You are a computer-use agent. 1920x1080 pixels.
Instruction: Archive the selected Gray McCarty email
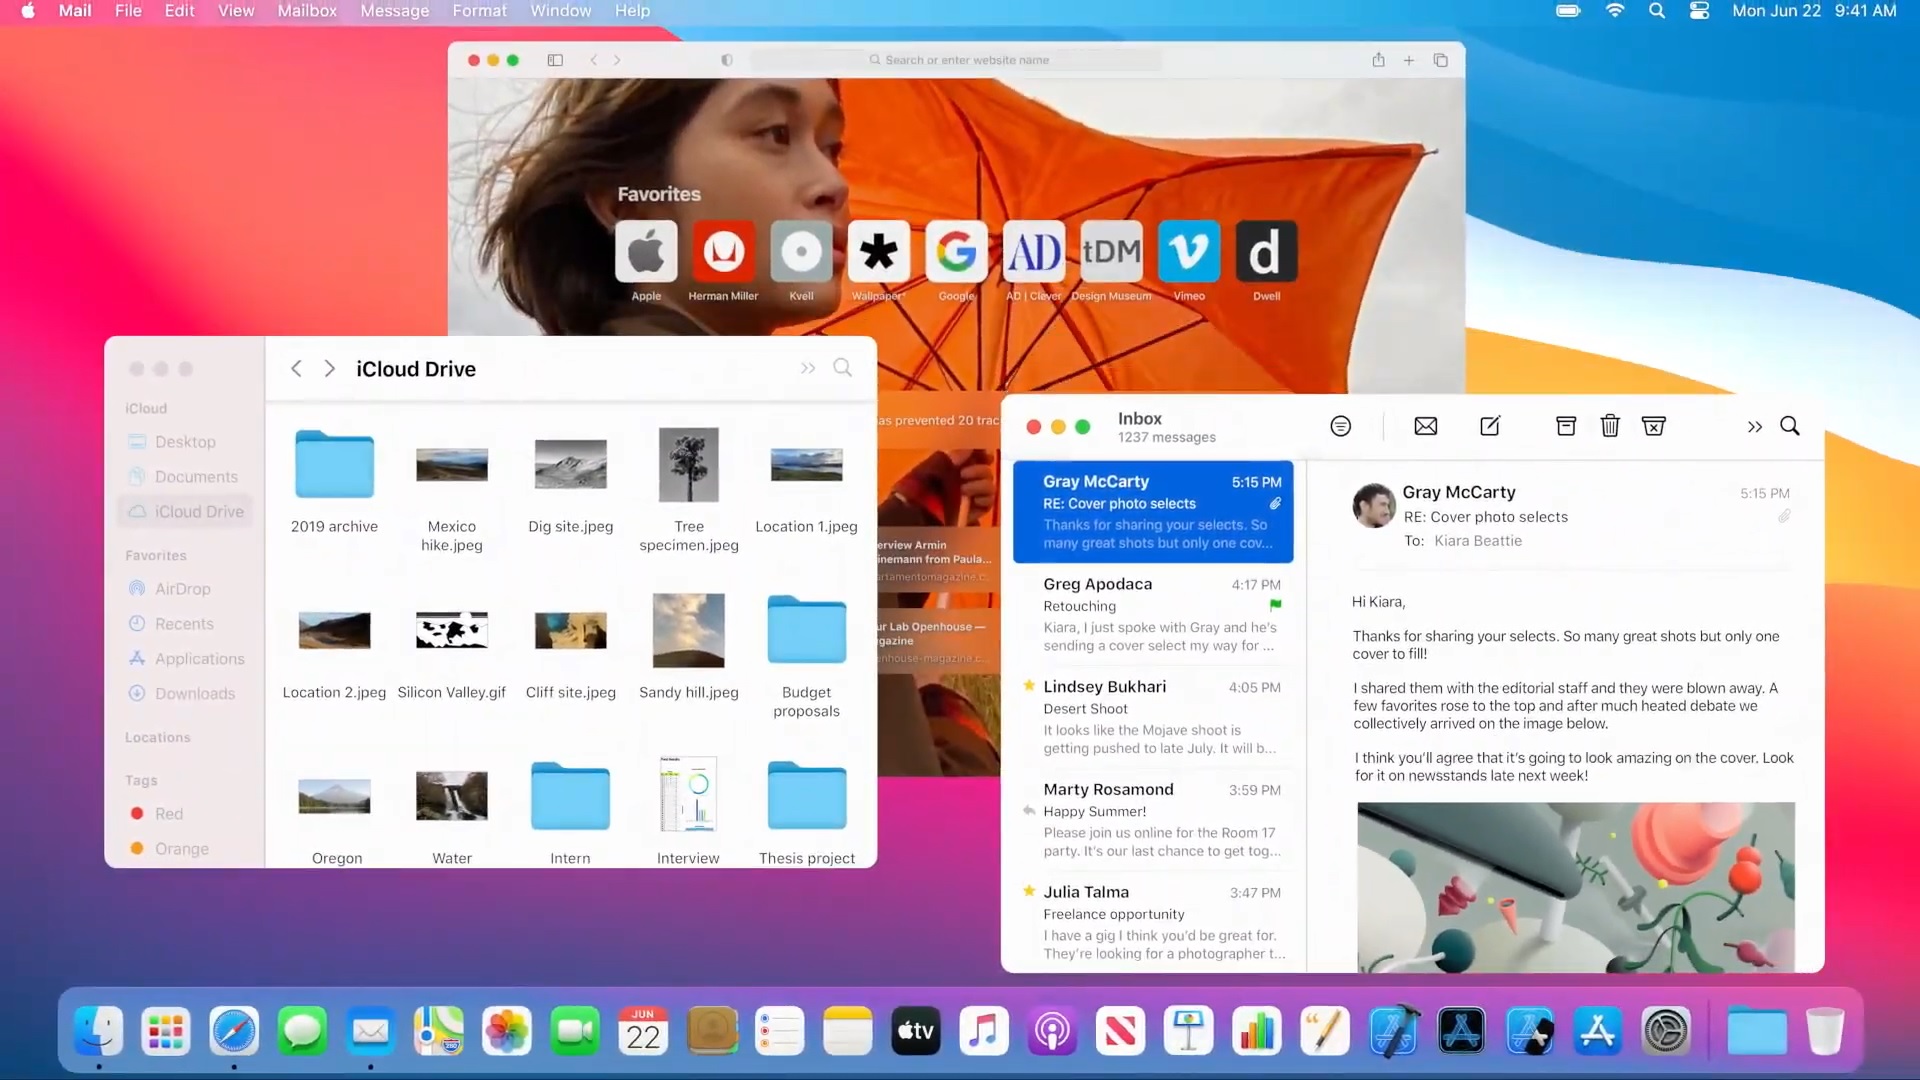(1565, 425)
